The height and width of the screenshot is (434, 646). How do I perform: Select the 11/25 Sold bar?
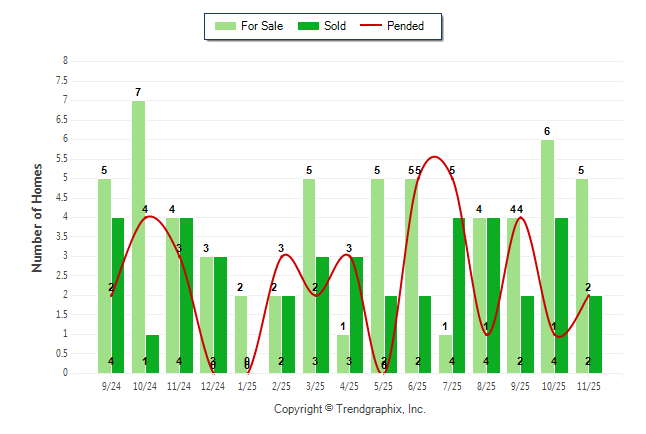point(595,334)
